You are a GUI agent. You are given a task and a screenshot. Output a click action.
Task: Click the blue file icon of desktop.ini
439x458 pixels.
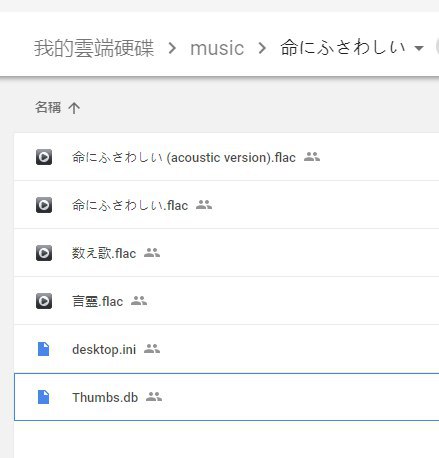44,349
